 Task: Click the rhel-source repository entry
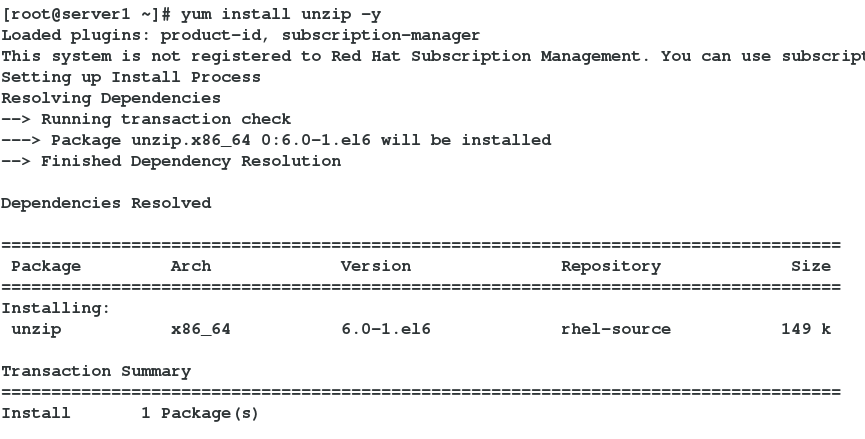[616, 329]
